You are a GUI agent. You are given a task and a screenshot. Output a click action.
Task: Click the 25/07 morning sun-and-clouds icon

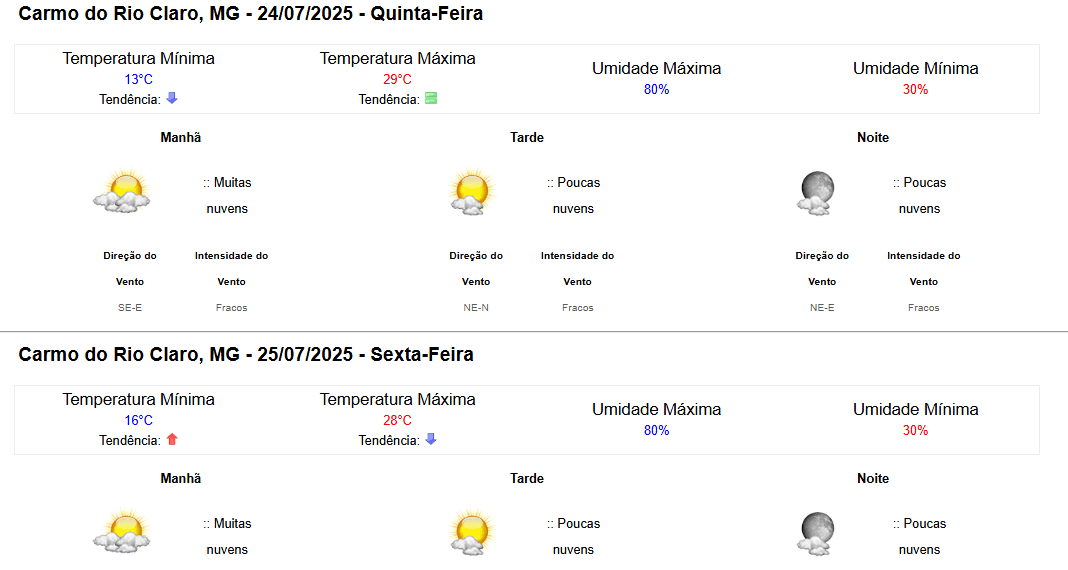122,531
